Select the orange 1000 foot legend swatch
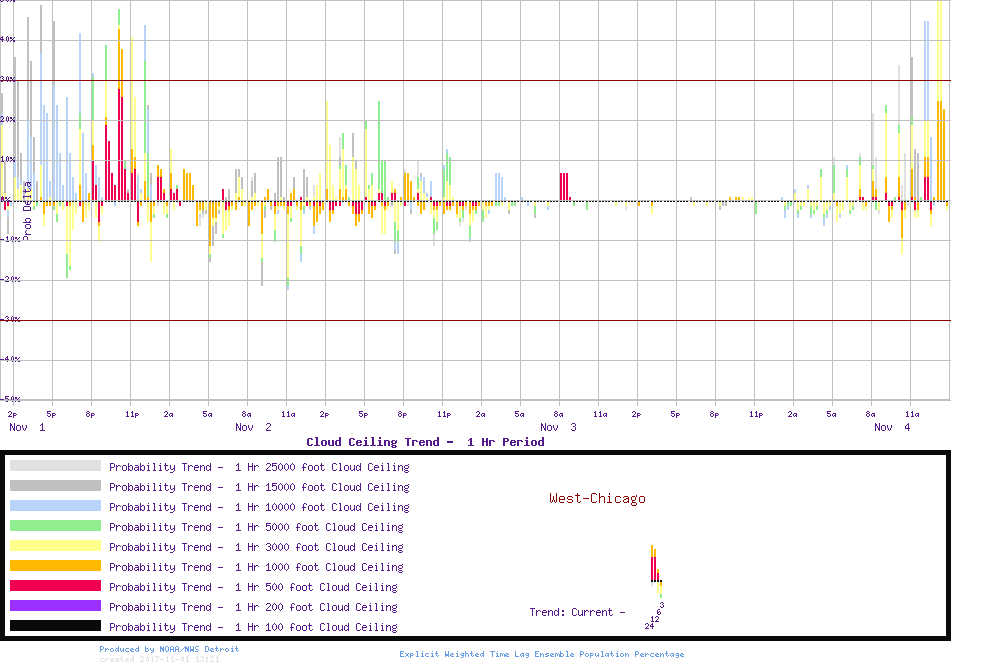Image resolution: width=1000 pixels, height=670 pixels. coord(55,566)
